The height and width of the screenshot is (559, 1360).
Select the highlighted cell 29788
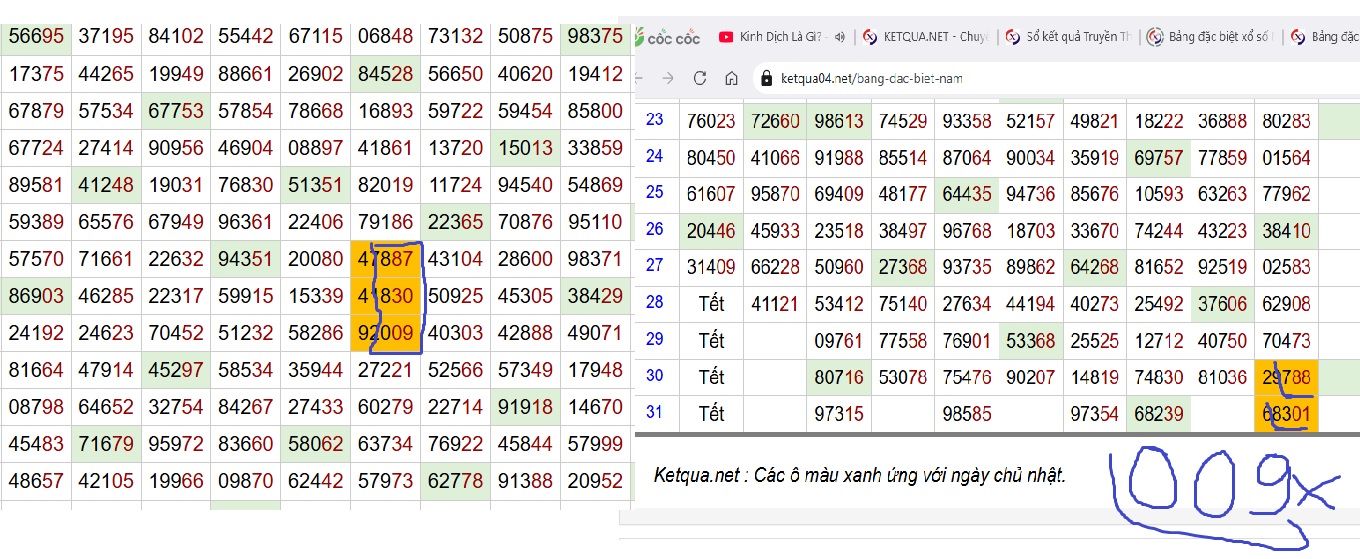pos(1286,377)
